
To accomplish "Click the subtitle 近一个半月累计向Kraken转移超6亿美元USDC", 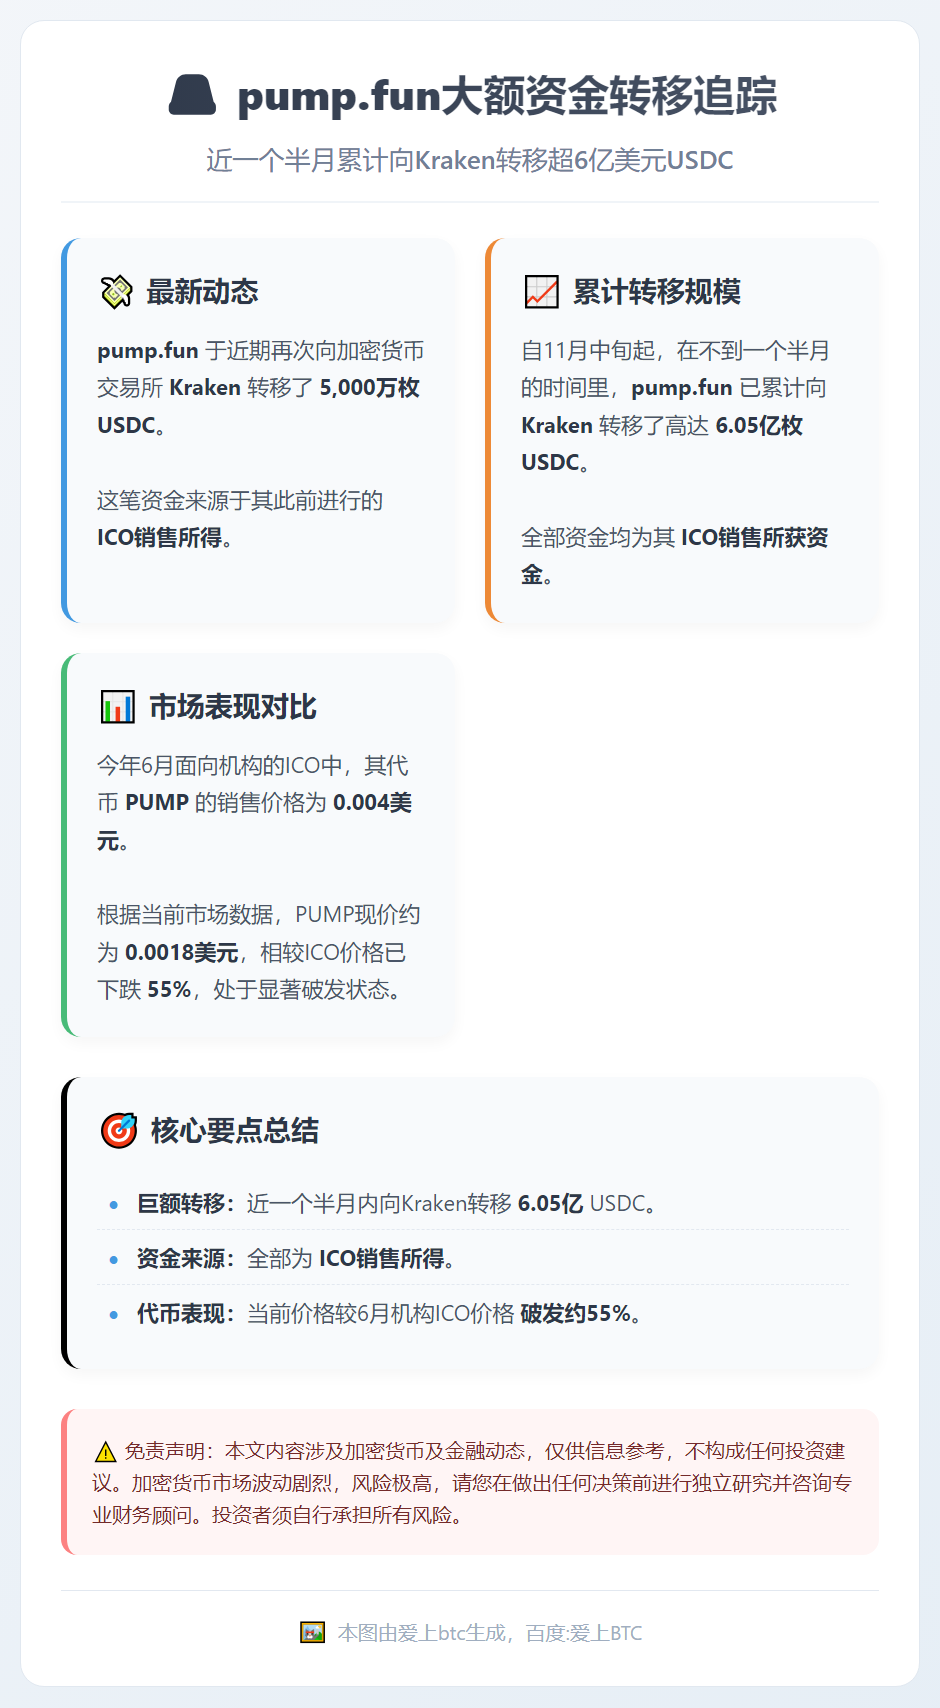I will pos(470,160).
